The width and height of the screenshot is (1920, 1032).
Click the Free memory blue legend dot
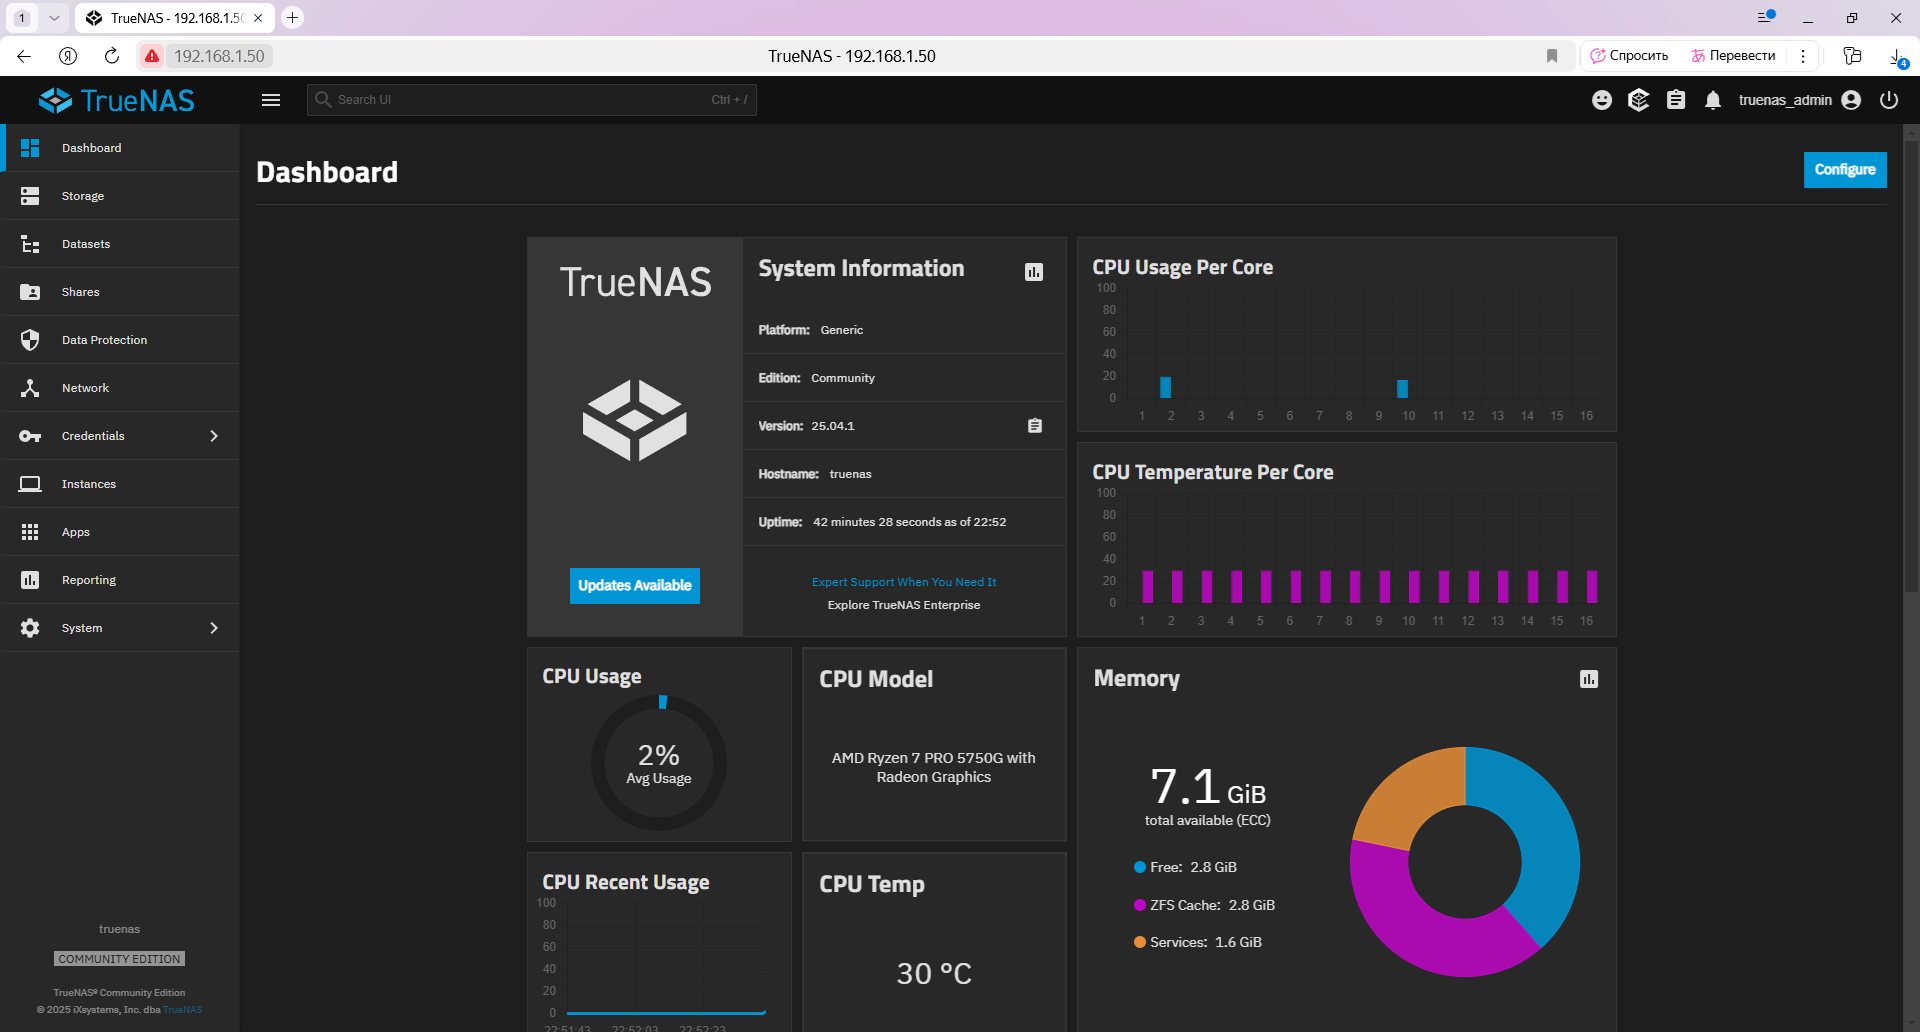(1140, 867)
